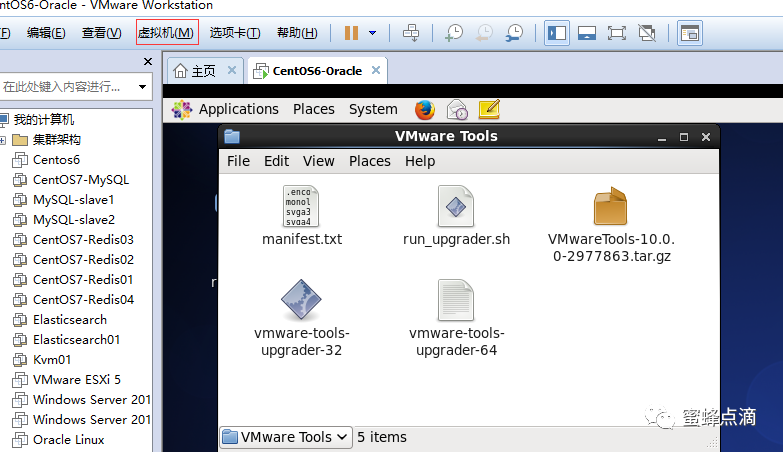Expand the 集群架构 folder in the library
The height and width of the screenshot is (452, 783).
[3, 140]
